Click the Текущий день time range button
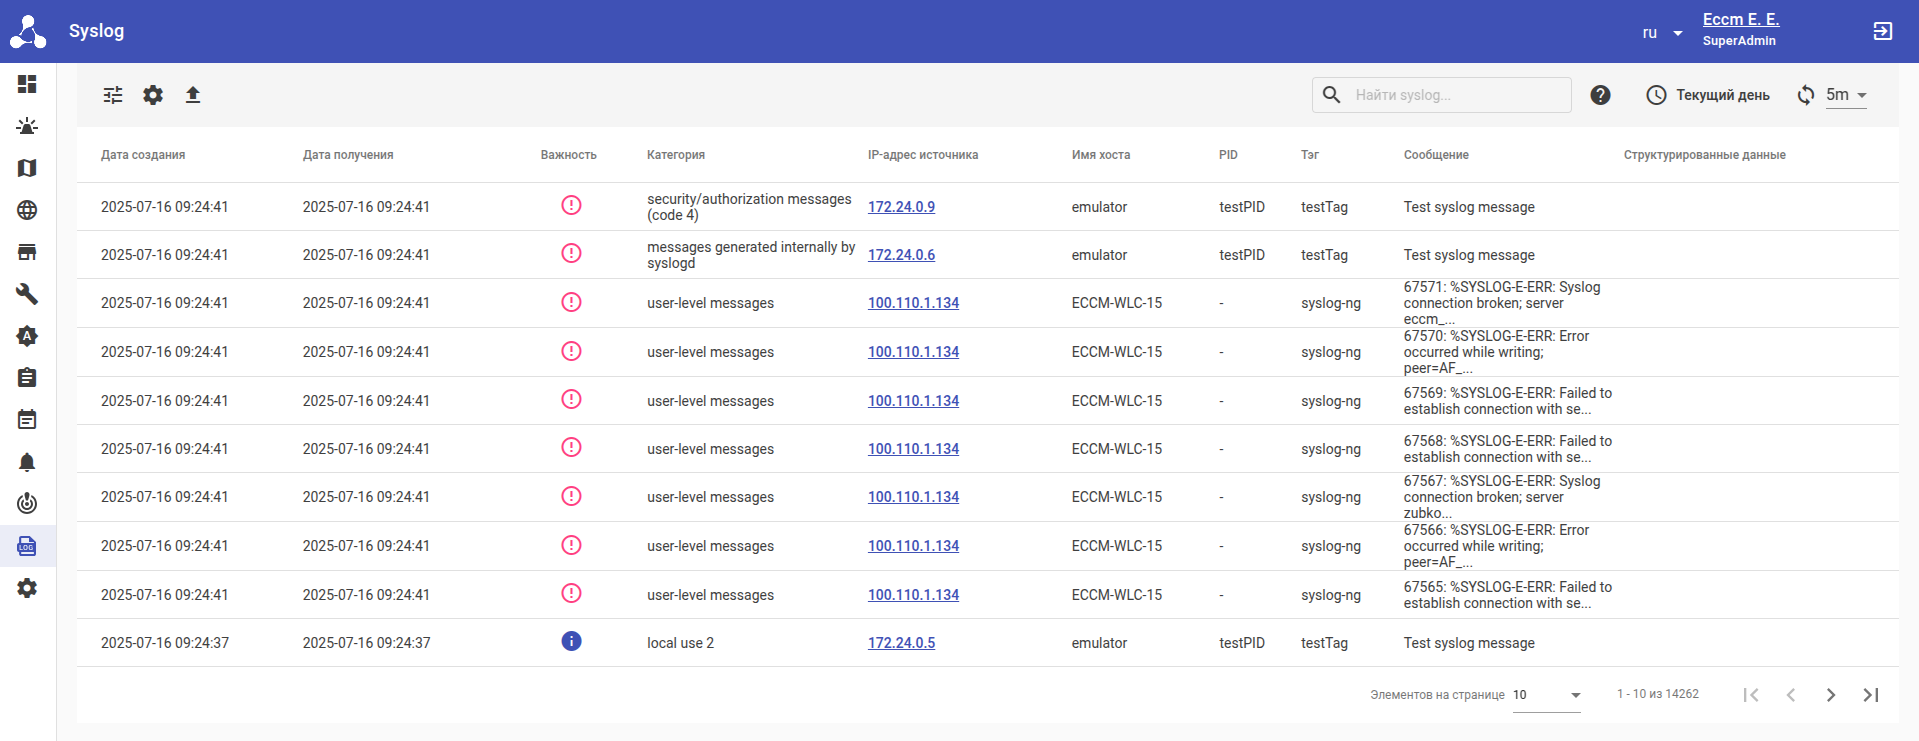Viewport: 1919px width, 741px height. (1708, 95)
